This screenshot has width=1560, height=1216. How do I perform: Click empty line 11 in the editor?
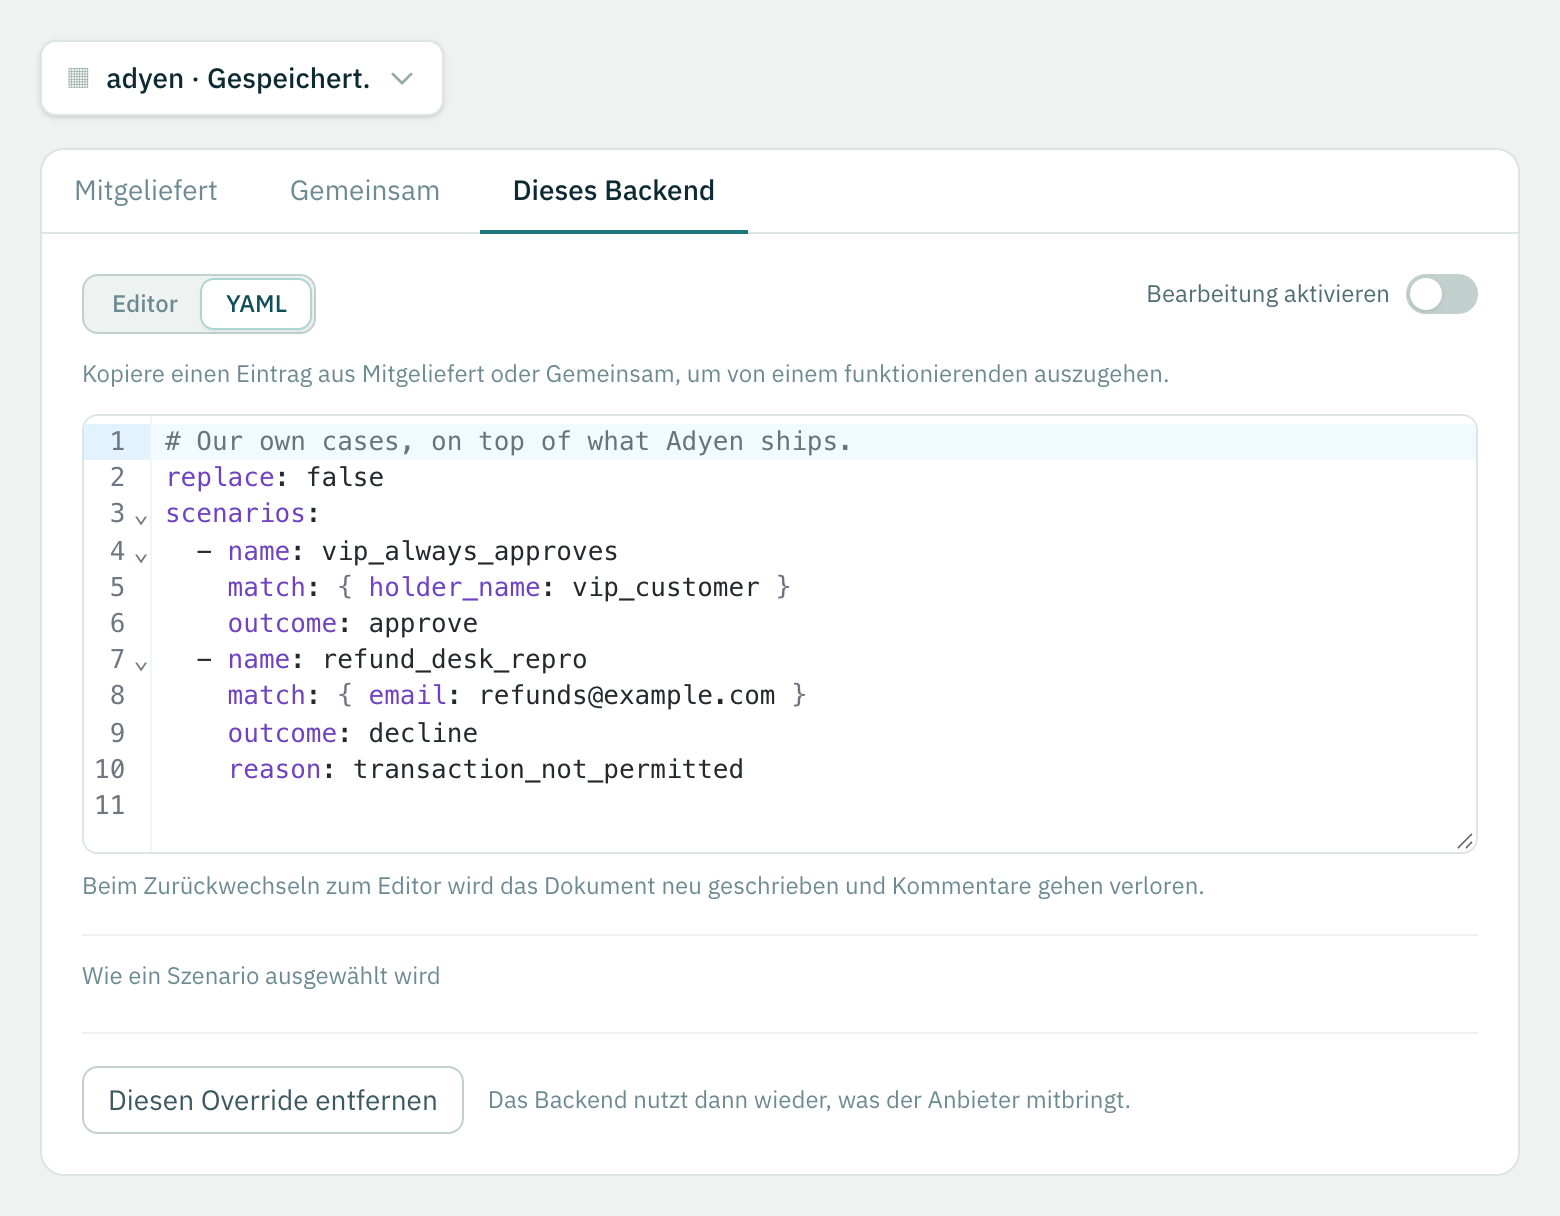(x=813, y=805)
